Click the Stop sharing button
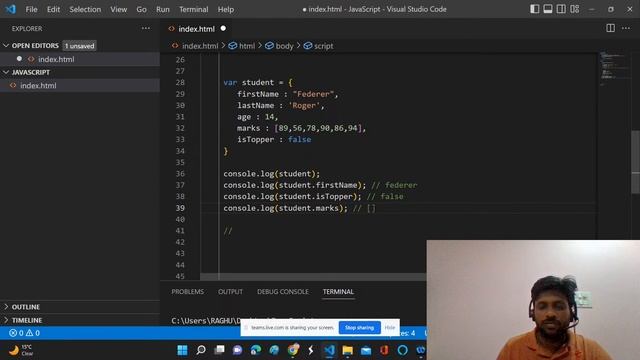 pos(359,327)
